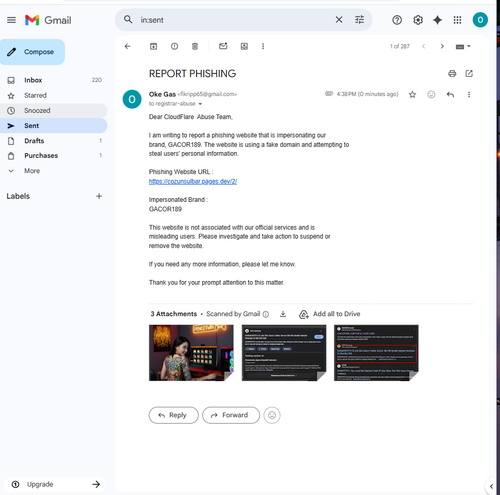Open the phishing website URL link
Screen dimensions: 500x495
point(193,181)
